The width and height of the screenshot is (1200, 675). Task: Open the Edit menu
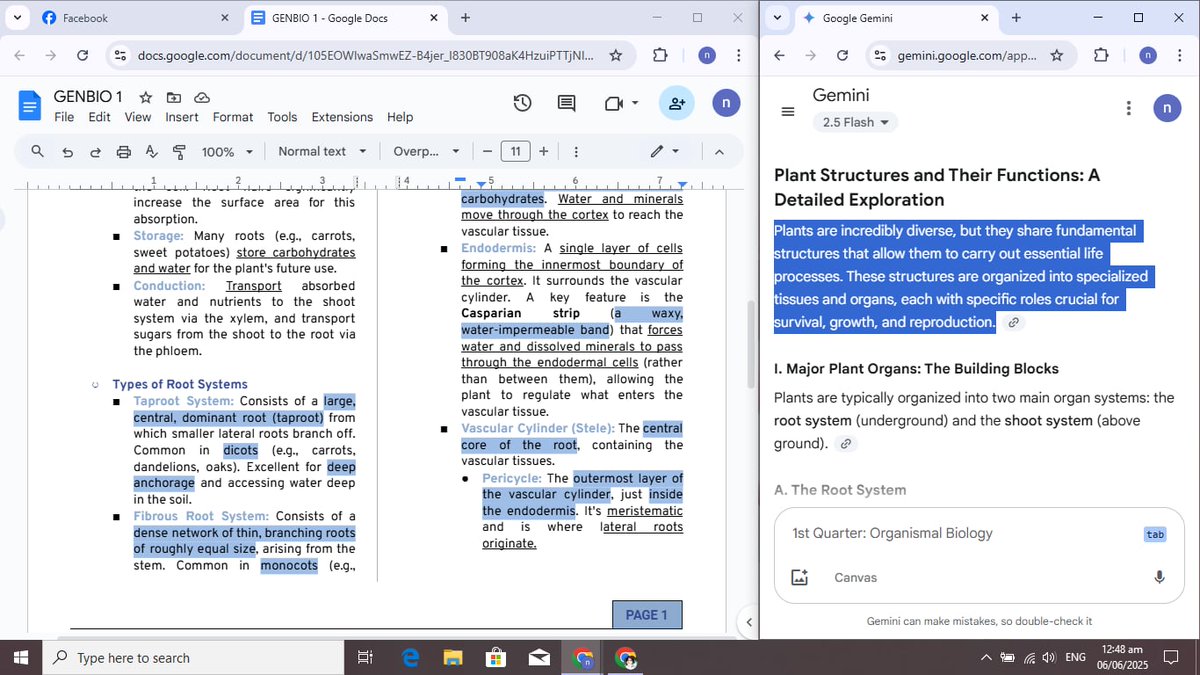(99, 117)
